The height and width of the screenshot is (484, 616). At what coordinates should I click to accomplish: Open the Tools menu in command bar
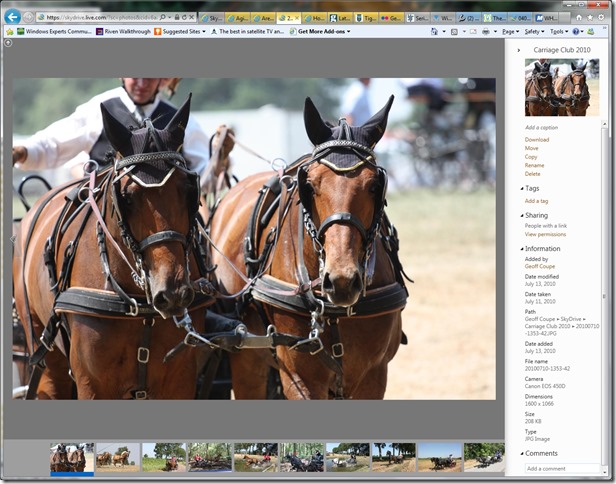point(558,31)
